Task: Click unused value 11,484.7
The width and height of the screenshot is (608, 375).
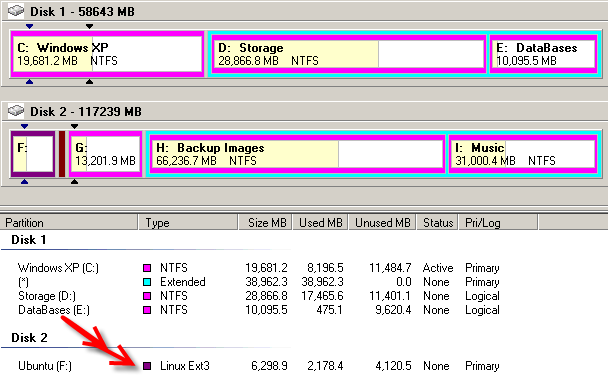Action: [390, 268]
